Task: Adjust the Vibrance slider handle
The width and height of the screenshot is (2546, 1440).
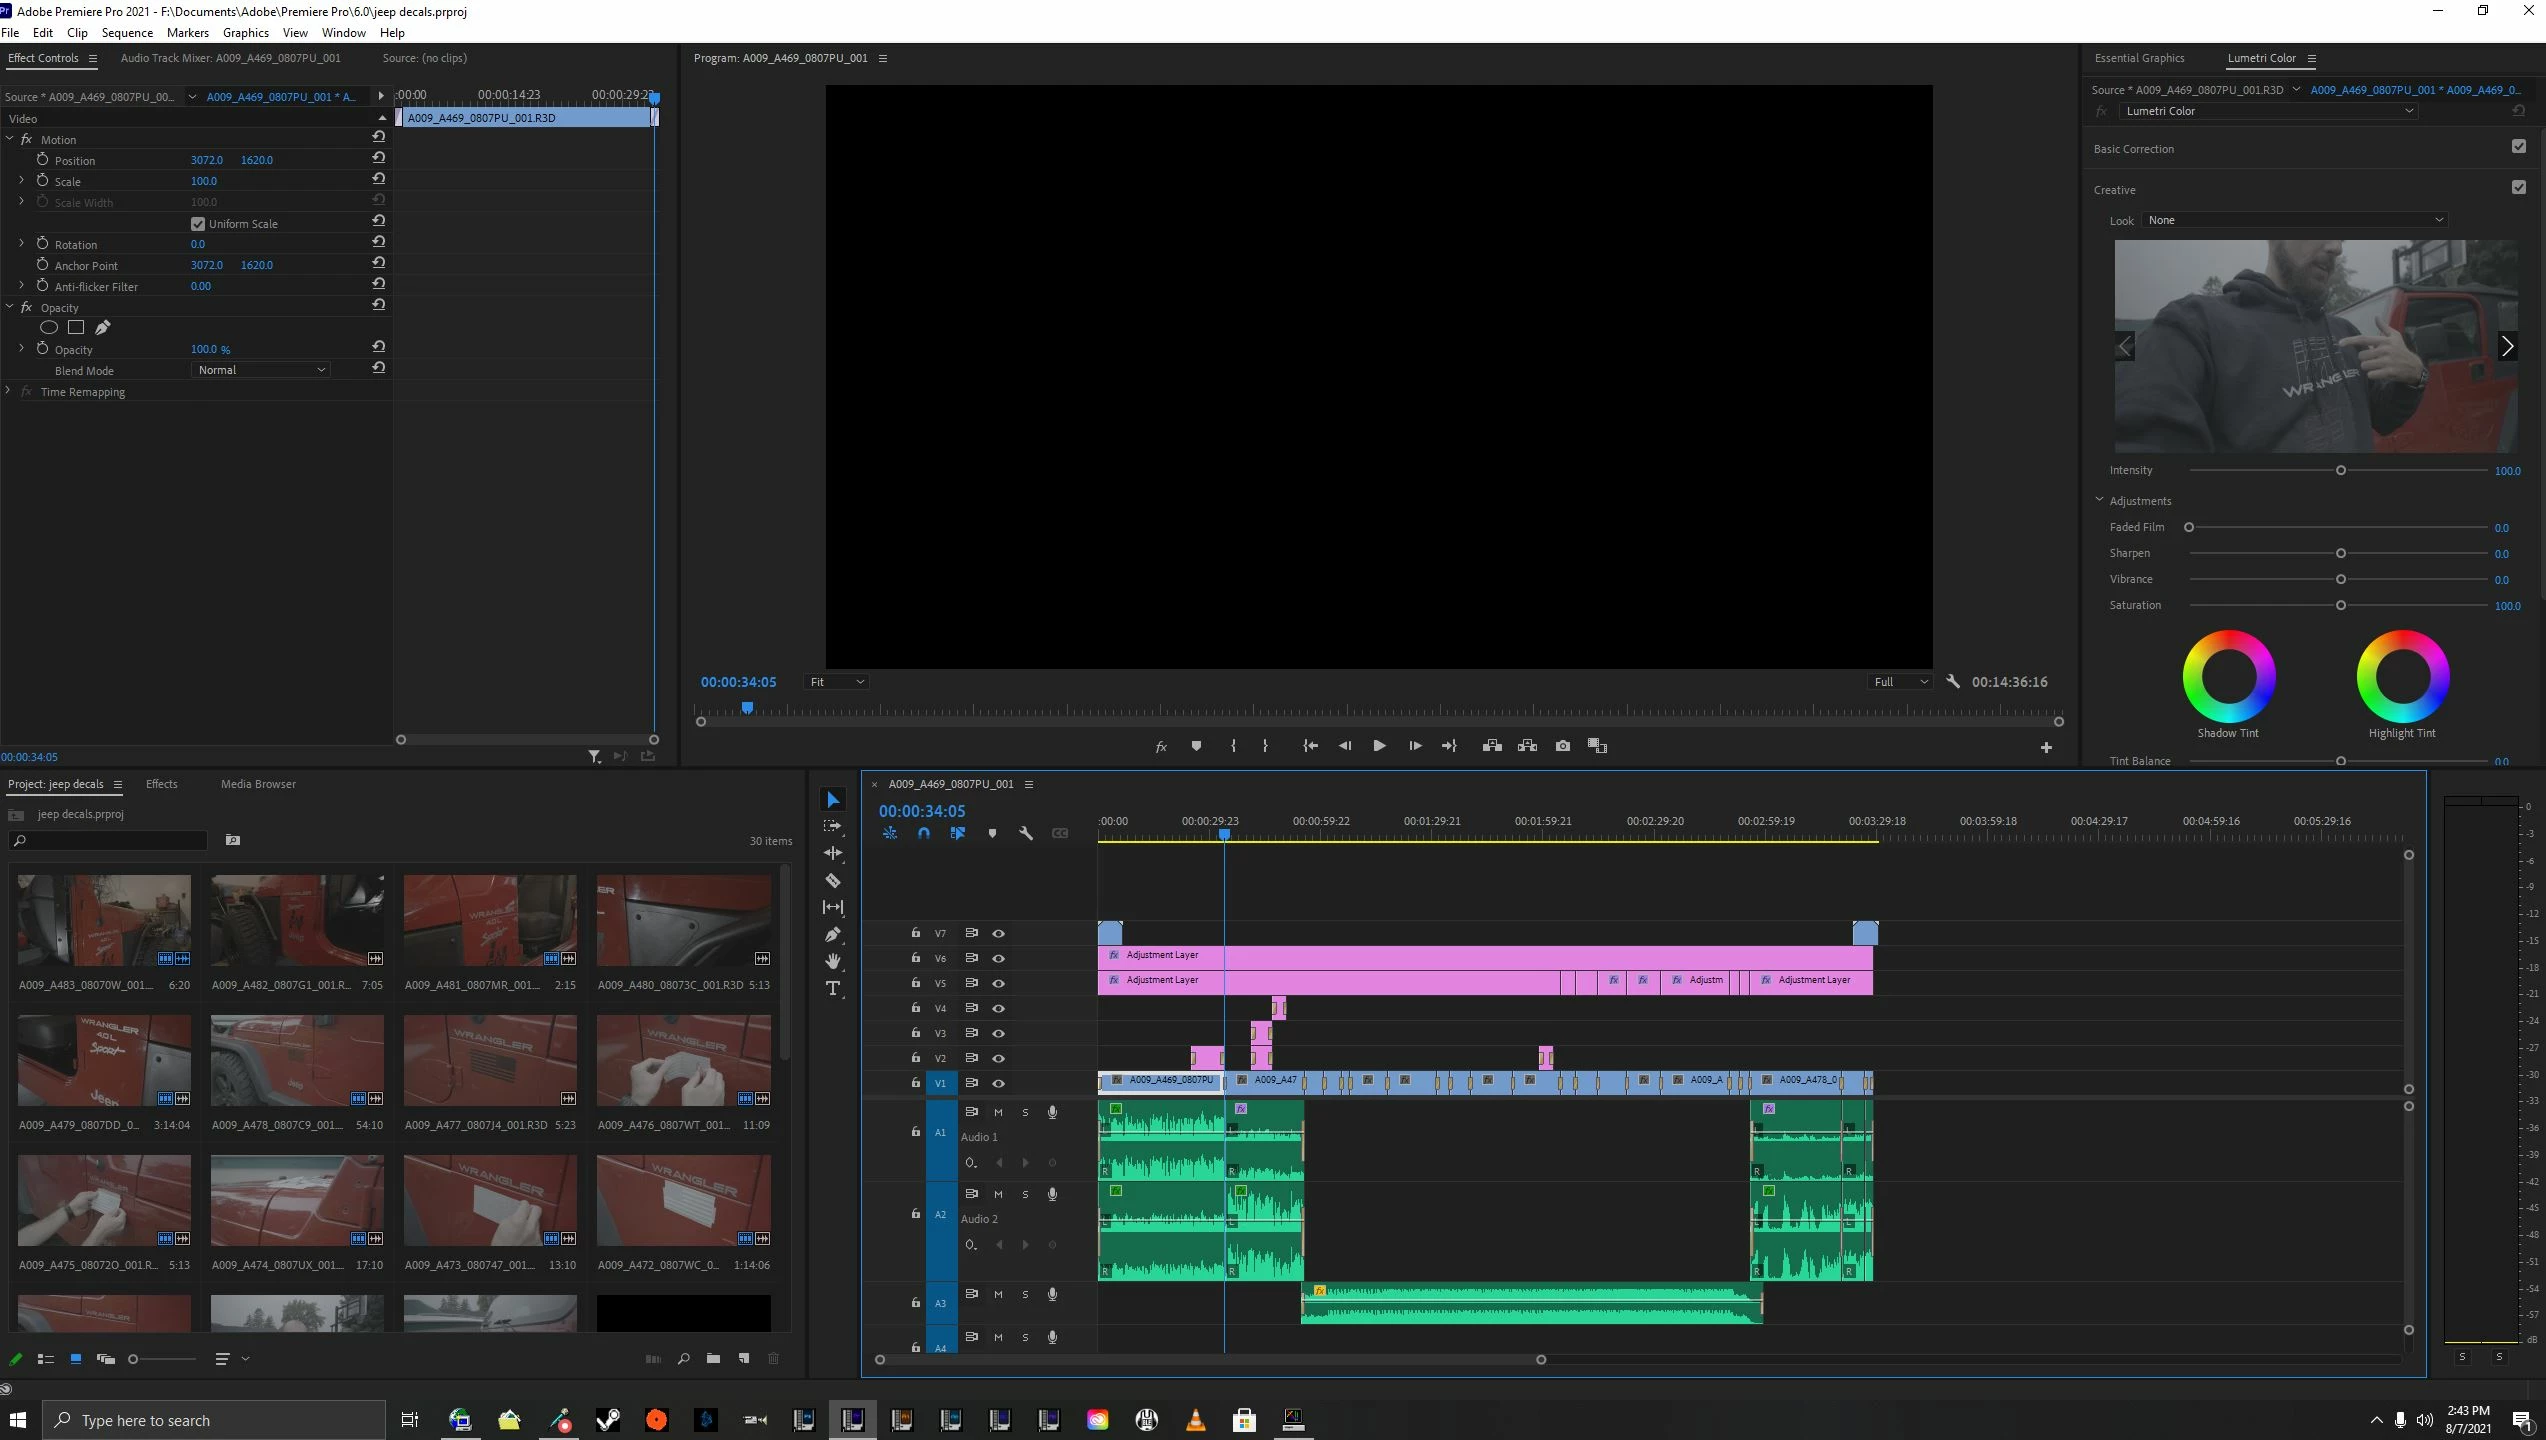Action: pyautogui.click(x=2340, y=579)
